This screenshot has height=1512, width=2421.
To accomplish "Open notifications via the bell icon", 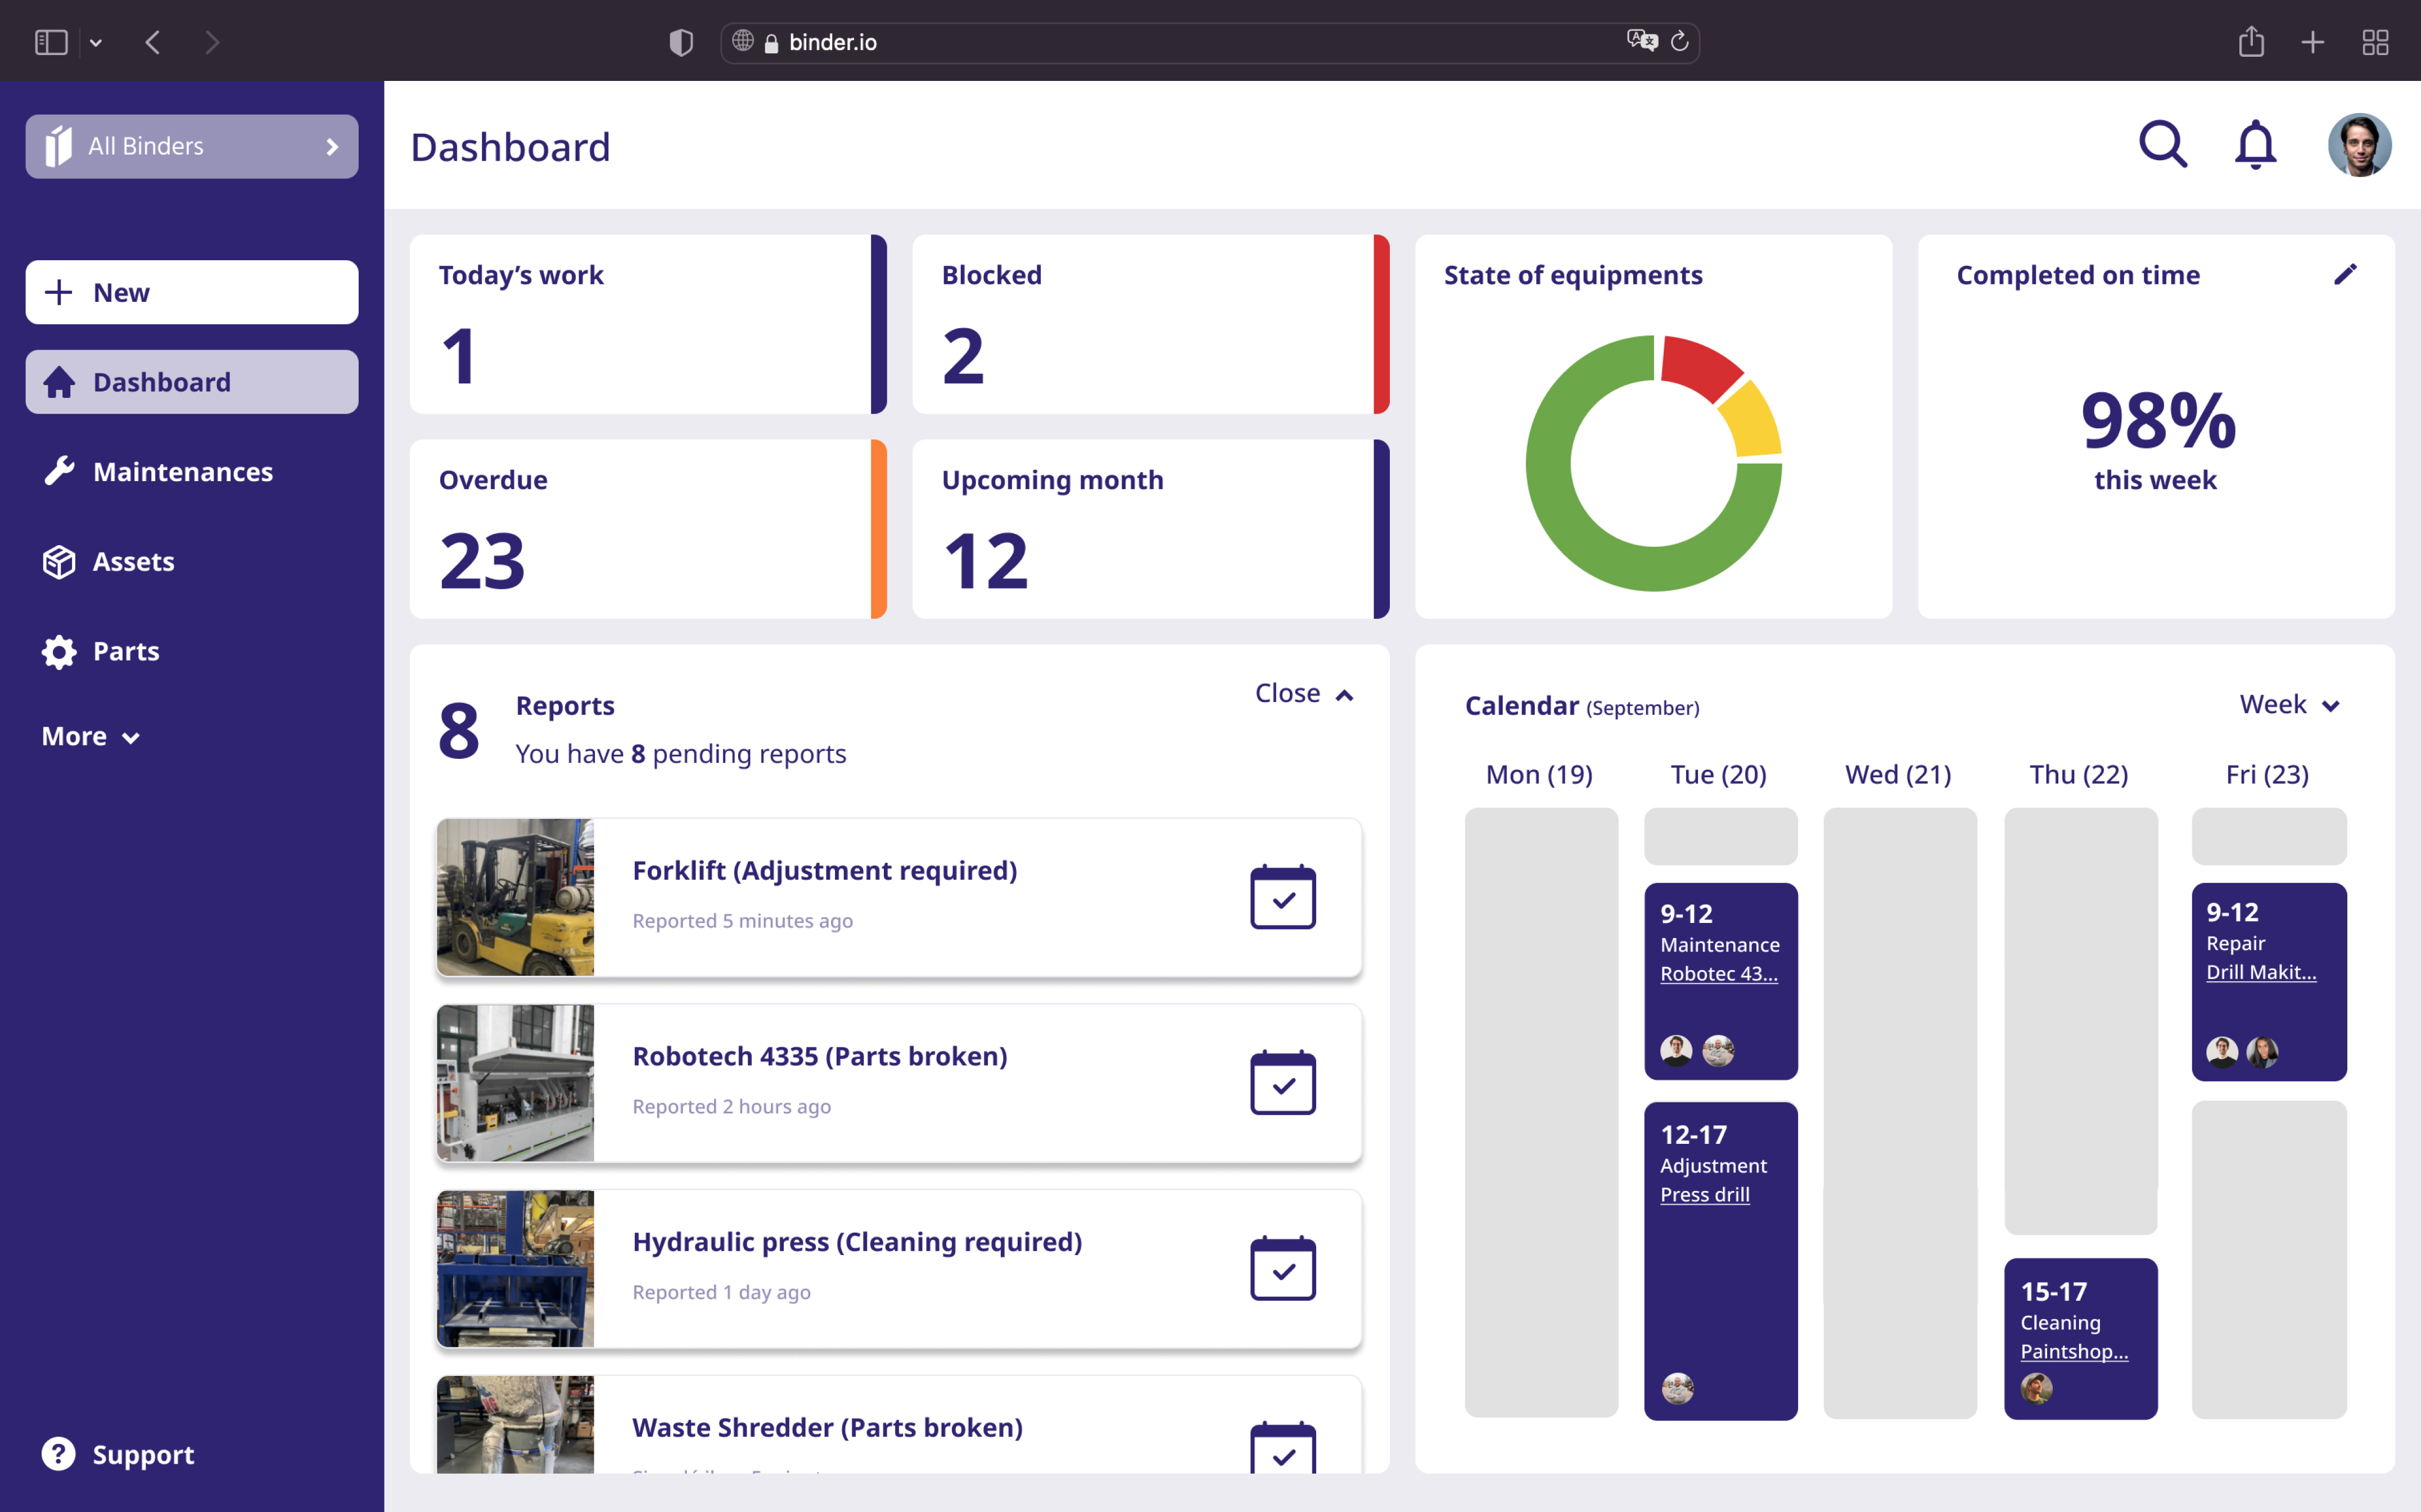I will pyautogui.click(x=2255, y=144).
